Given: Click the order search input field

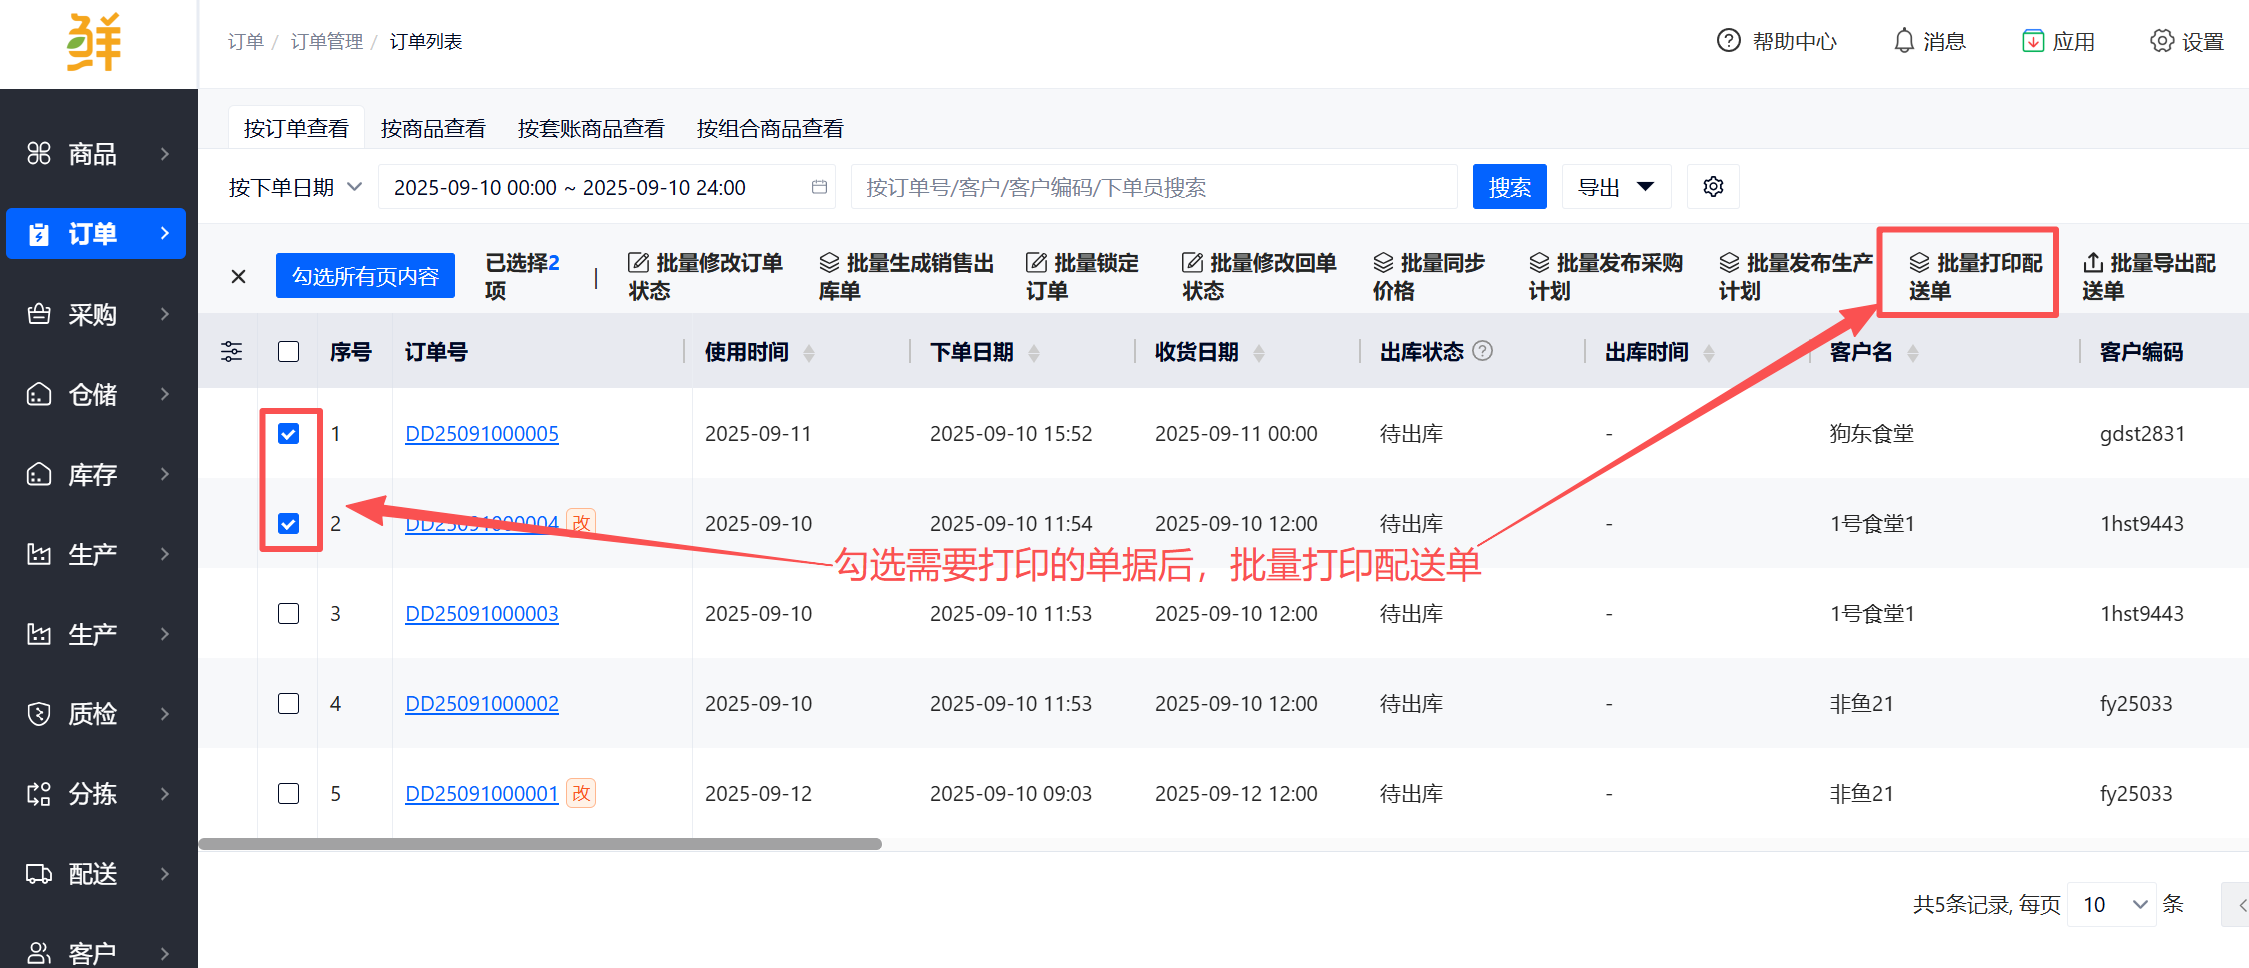Looking at the screenshot, I should (x=1153, y=187).
